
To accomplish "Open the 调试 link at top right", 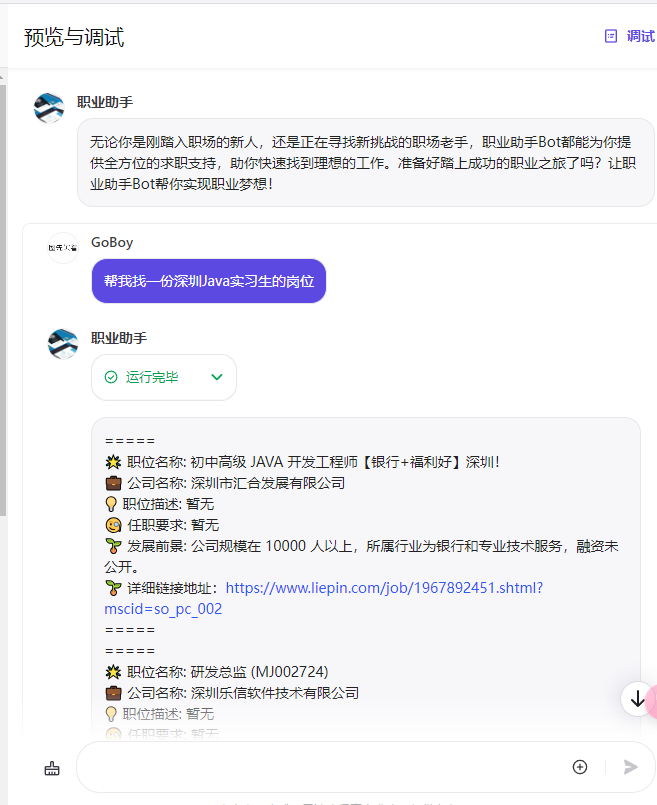I will click(x=640, y=36).
